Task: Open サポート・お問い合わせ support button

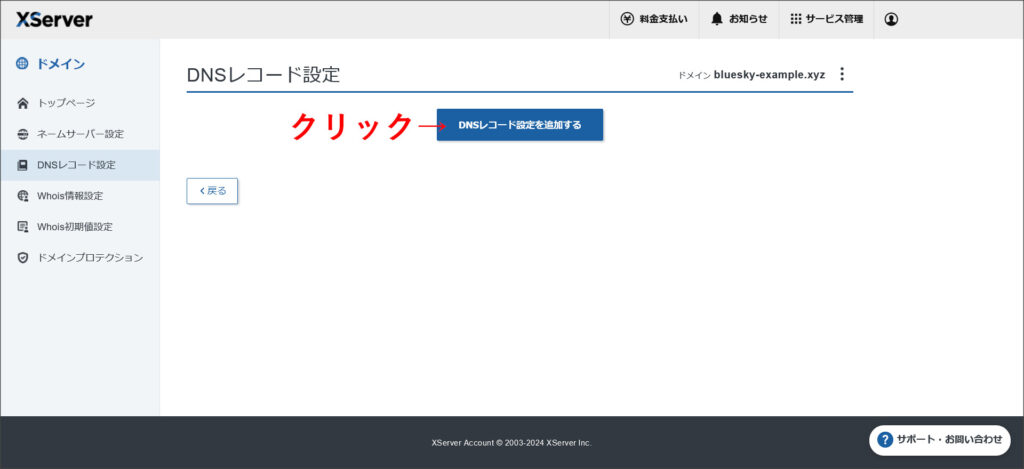Action: (x=940, y=440)
